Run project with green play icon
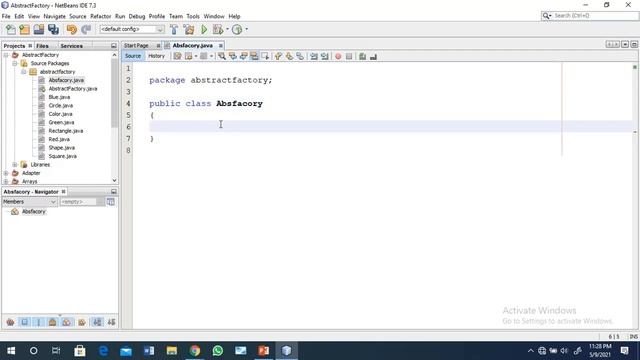The width and height of the screenshot is (640, 360). [204, 29]
